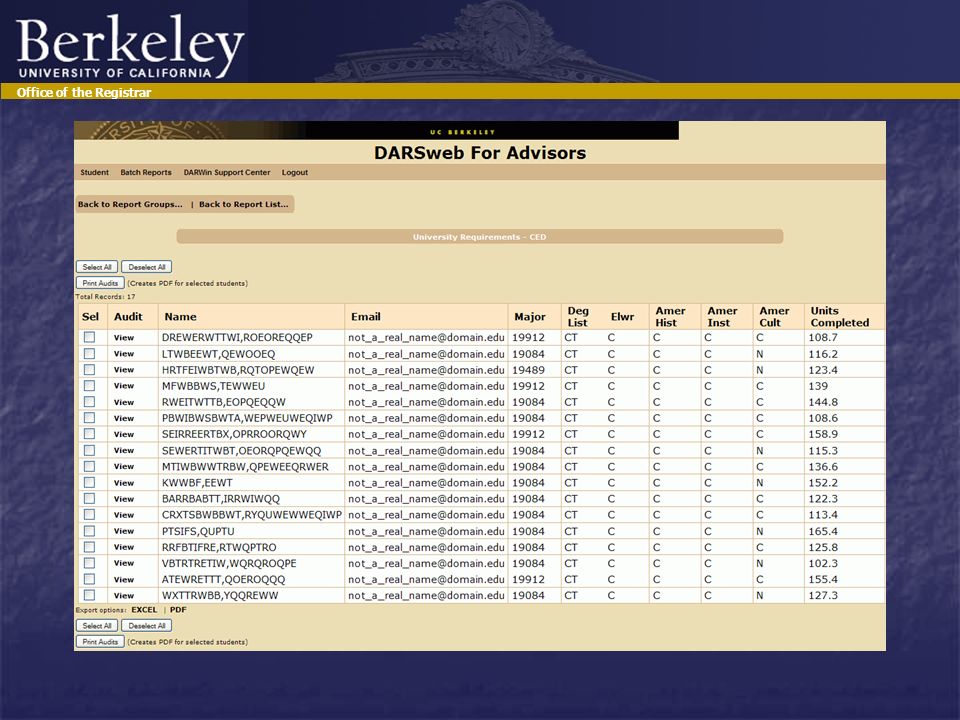Check the box for PTSIFS,QUPTU
Viewport: 960px width, 720px height.
click(89, 531)
